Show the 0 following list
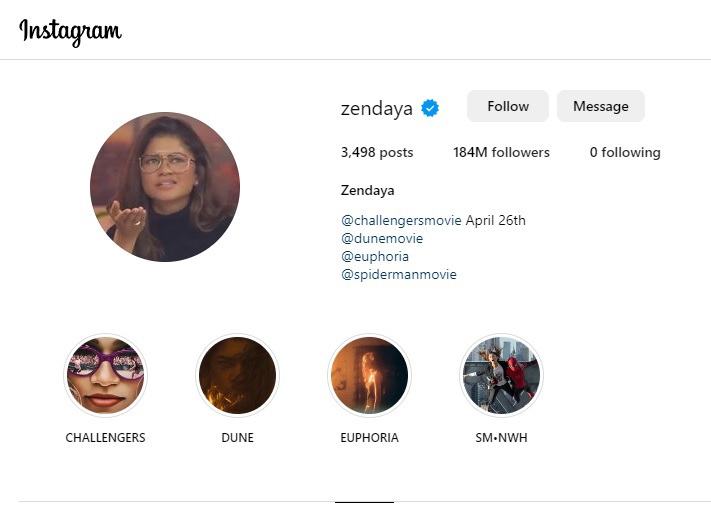 (625, 152)
